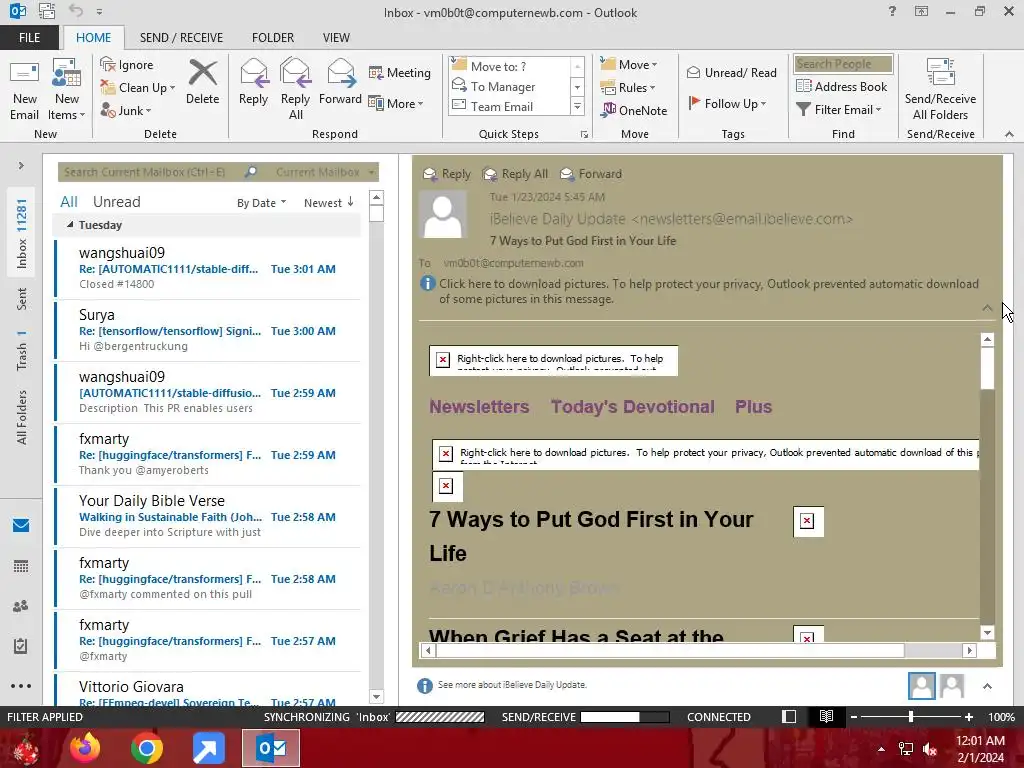Change sort order By Date dropdown
Screen dimensions: 1024x768
point(261,202)
